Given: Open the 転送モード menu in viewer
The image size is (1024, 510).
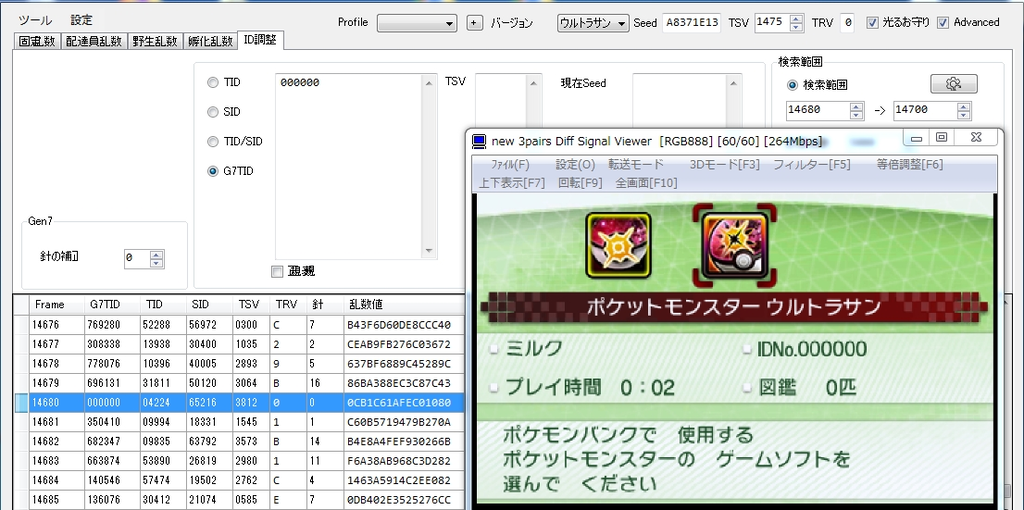Looking at the screenshot, I should tap(636, 165).
